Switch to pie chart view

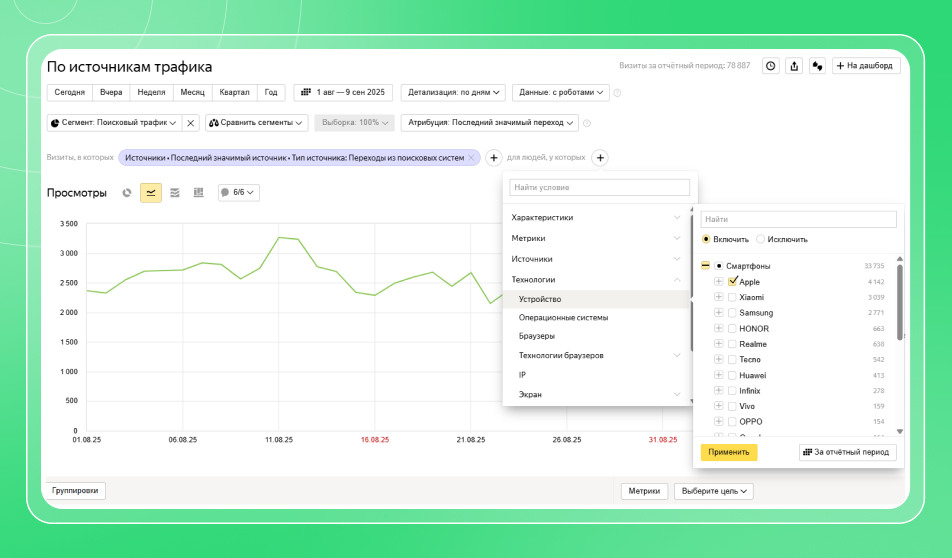click(127, 192)
